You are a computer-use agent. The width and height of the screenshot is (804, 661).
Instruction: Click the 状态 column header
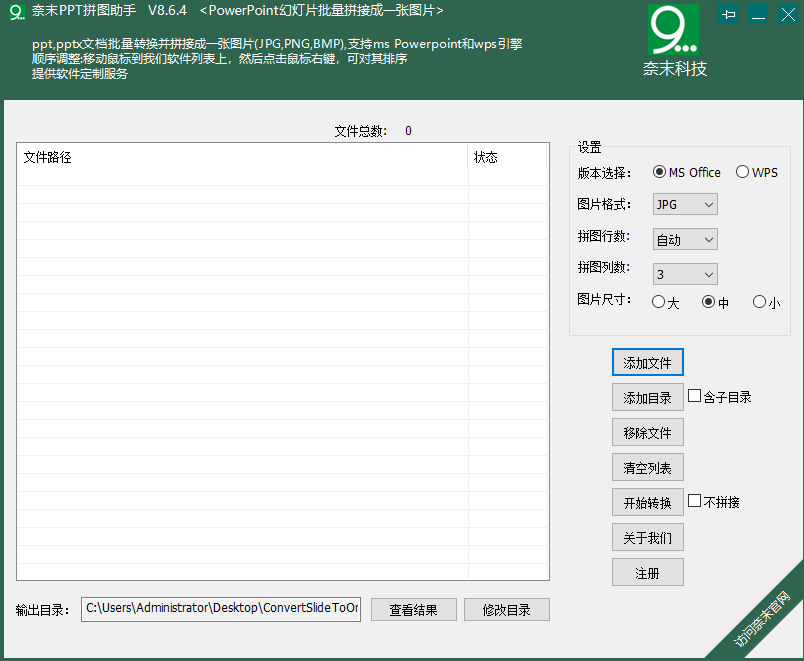pyautogui.click(x=507, y=156)
